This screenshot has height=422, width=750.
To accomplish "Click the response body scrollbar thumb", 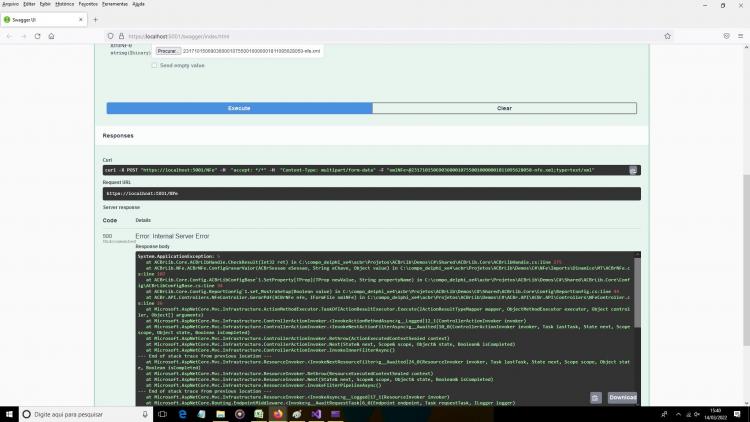I will pyautogui.click(x=637, y=293).
